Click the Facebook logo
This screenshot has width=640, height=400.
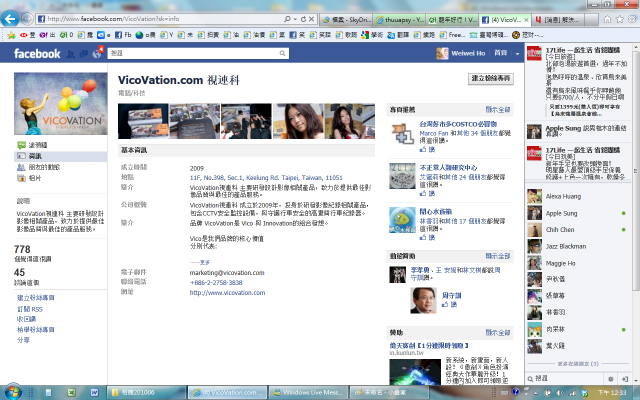(x=37, y=53)
